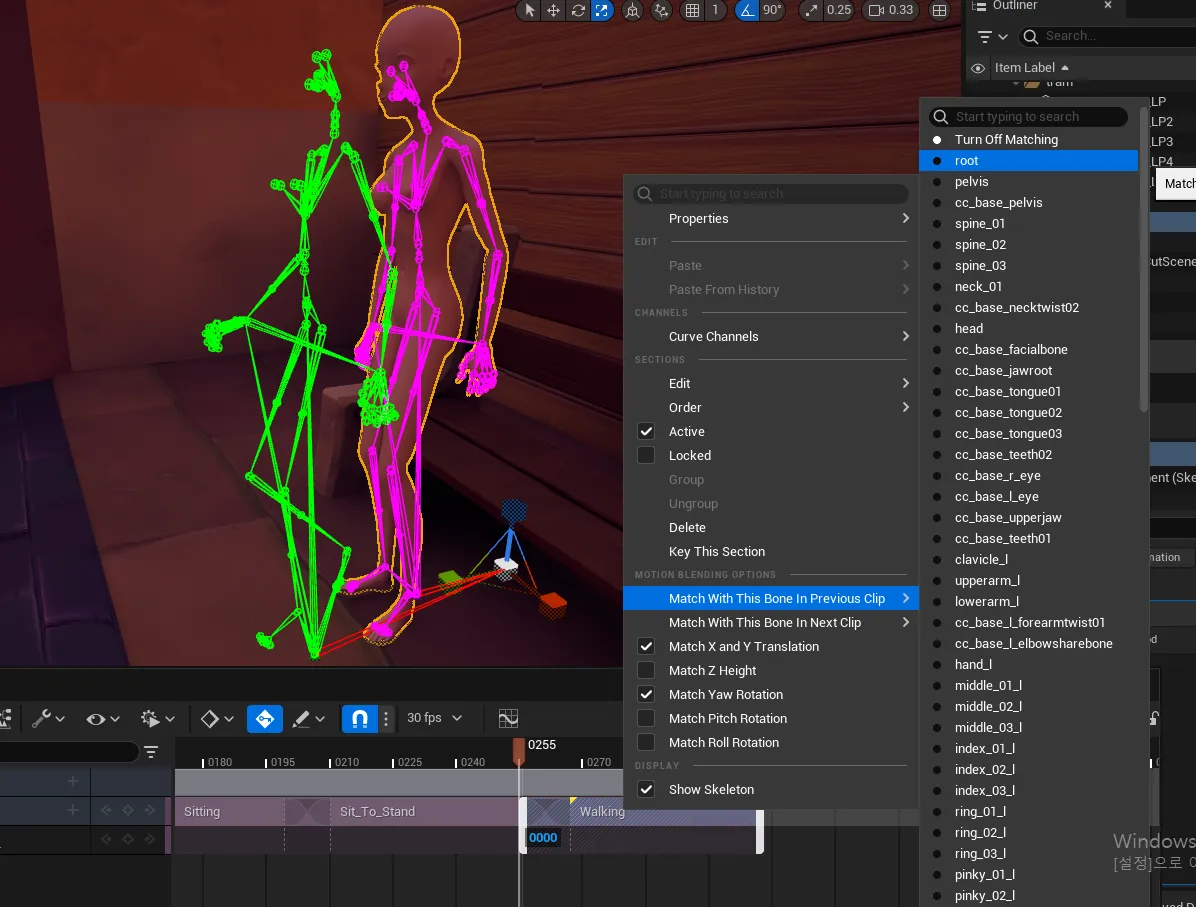Jump to next key in Sitting row

tap(150, 810)
